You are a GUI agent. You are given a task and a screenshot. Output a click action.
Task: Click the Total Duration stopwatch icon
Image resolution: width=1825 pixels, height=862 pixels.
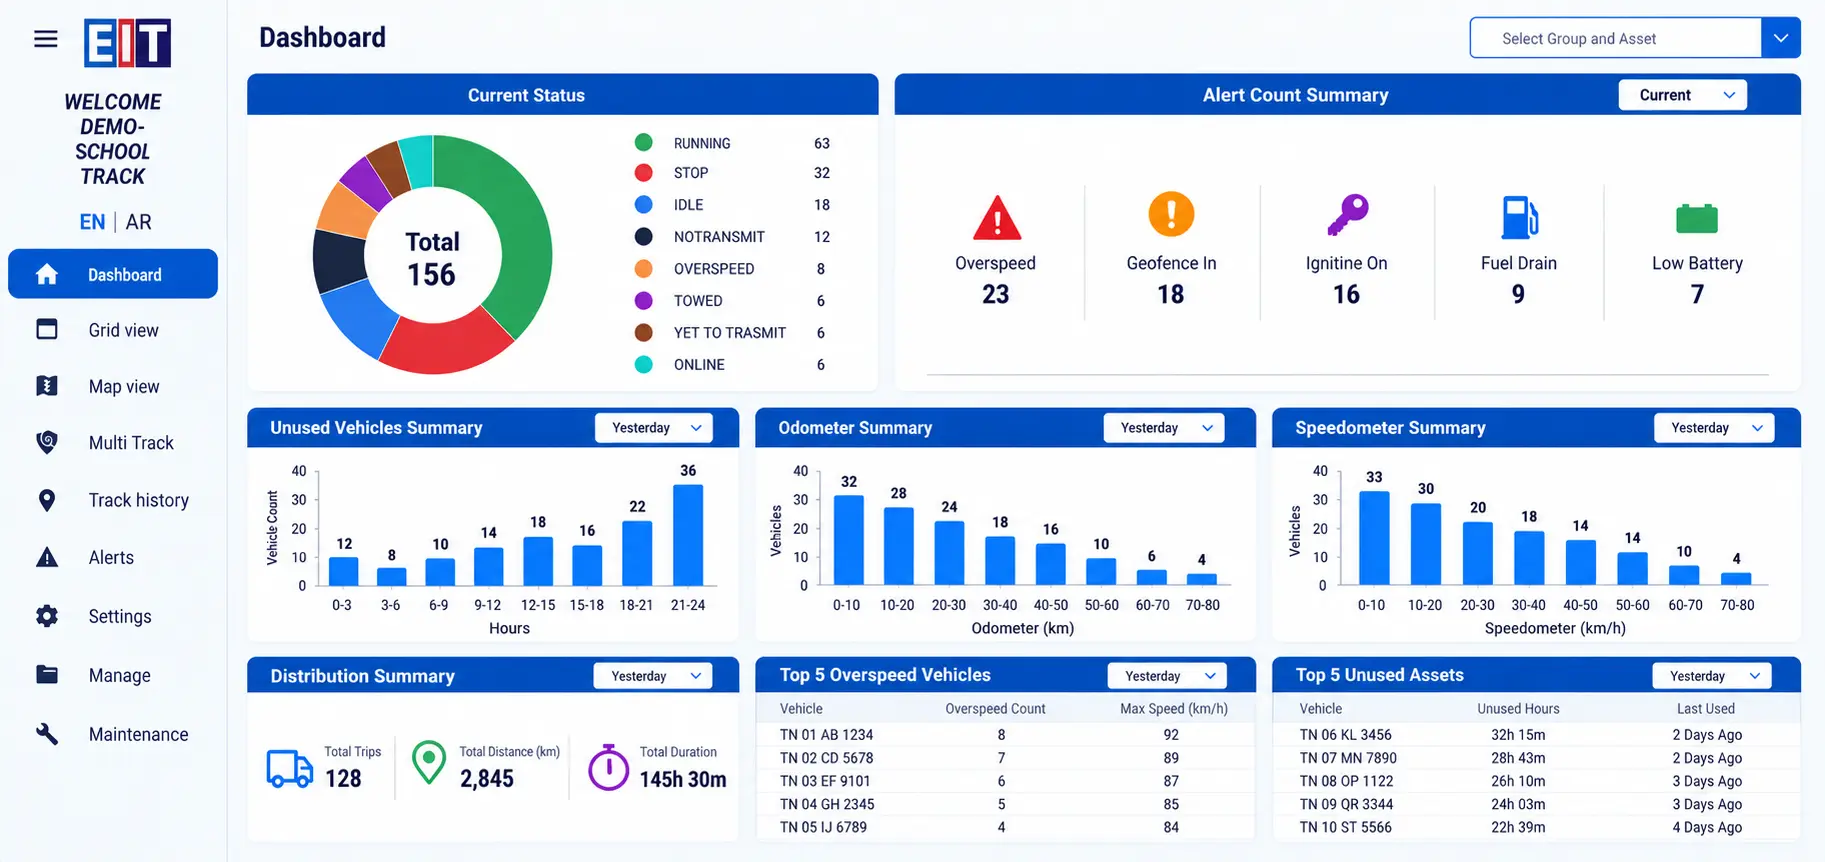tap(608, 767)
